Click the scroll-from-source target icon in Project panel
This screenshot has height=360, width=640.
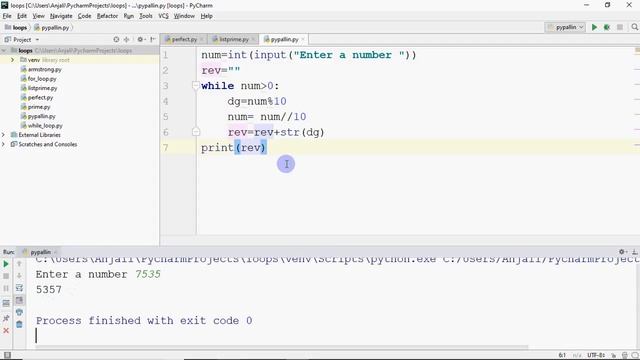pos(116,40)
